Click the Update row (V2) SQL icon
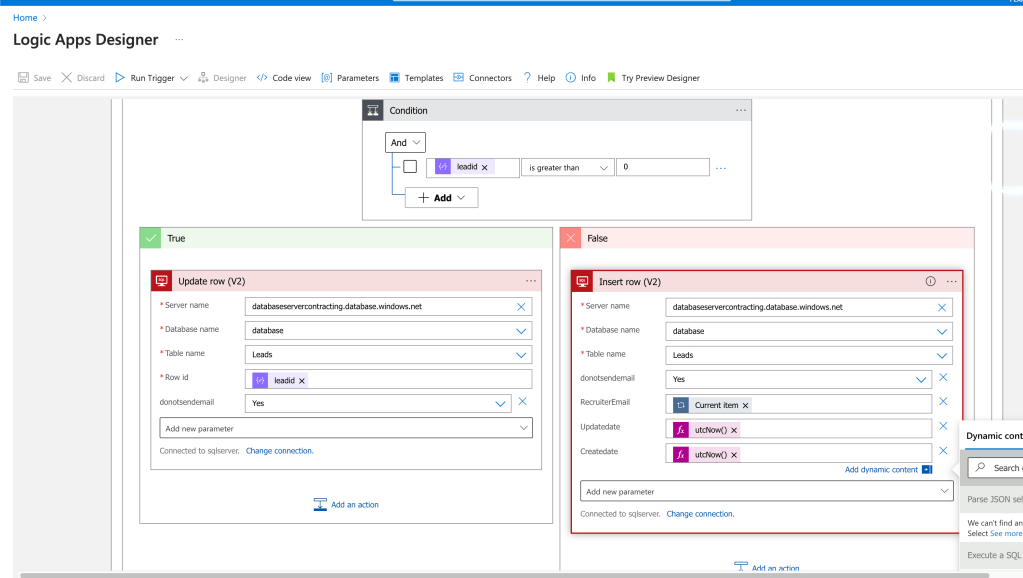The width and height of the screenshot is (1023, 578). coord(162,281)
